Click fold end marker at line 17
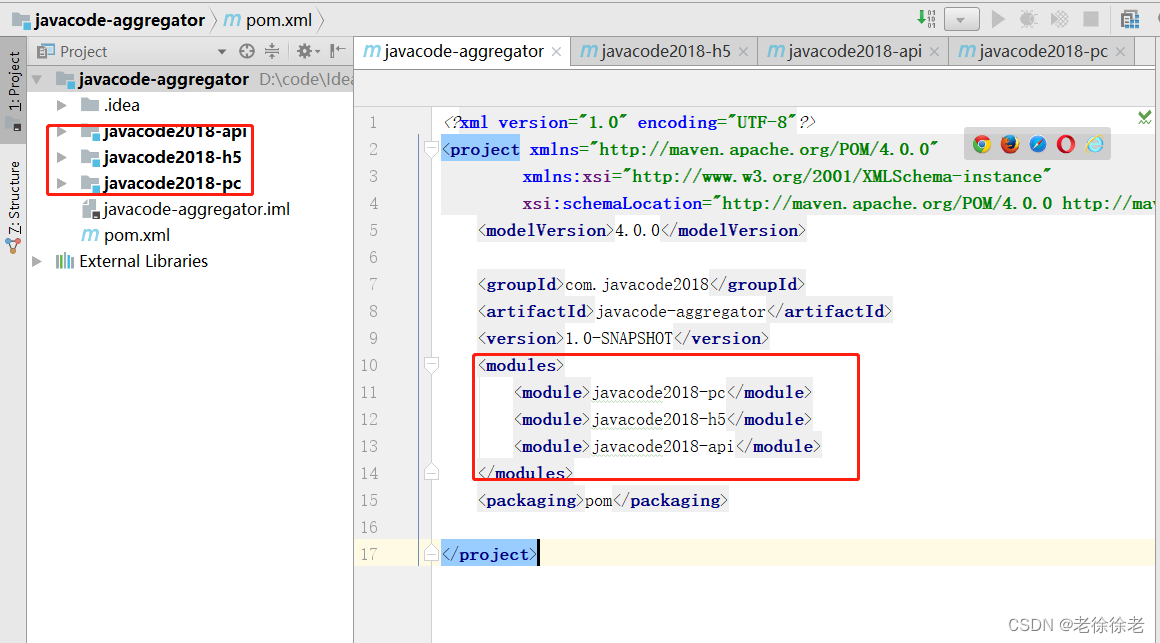Image resolution: width=1160 pixels, height=643 pixels. coord(431,553)
